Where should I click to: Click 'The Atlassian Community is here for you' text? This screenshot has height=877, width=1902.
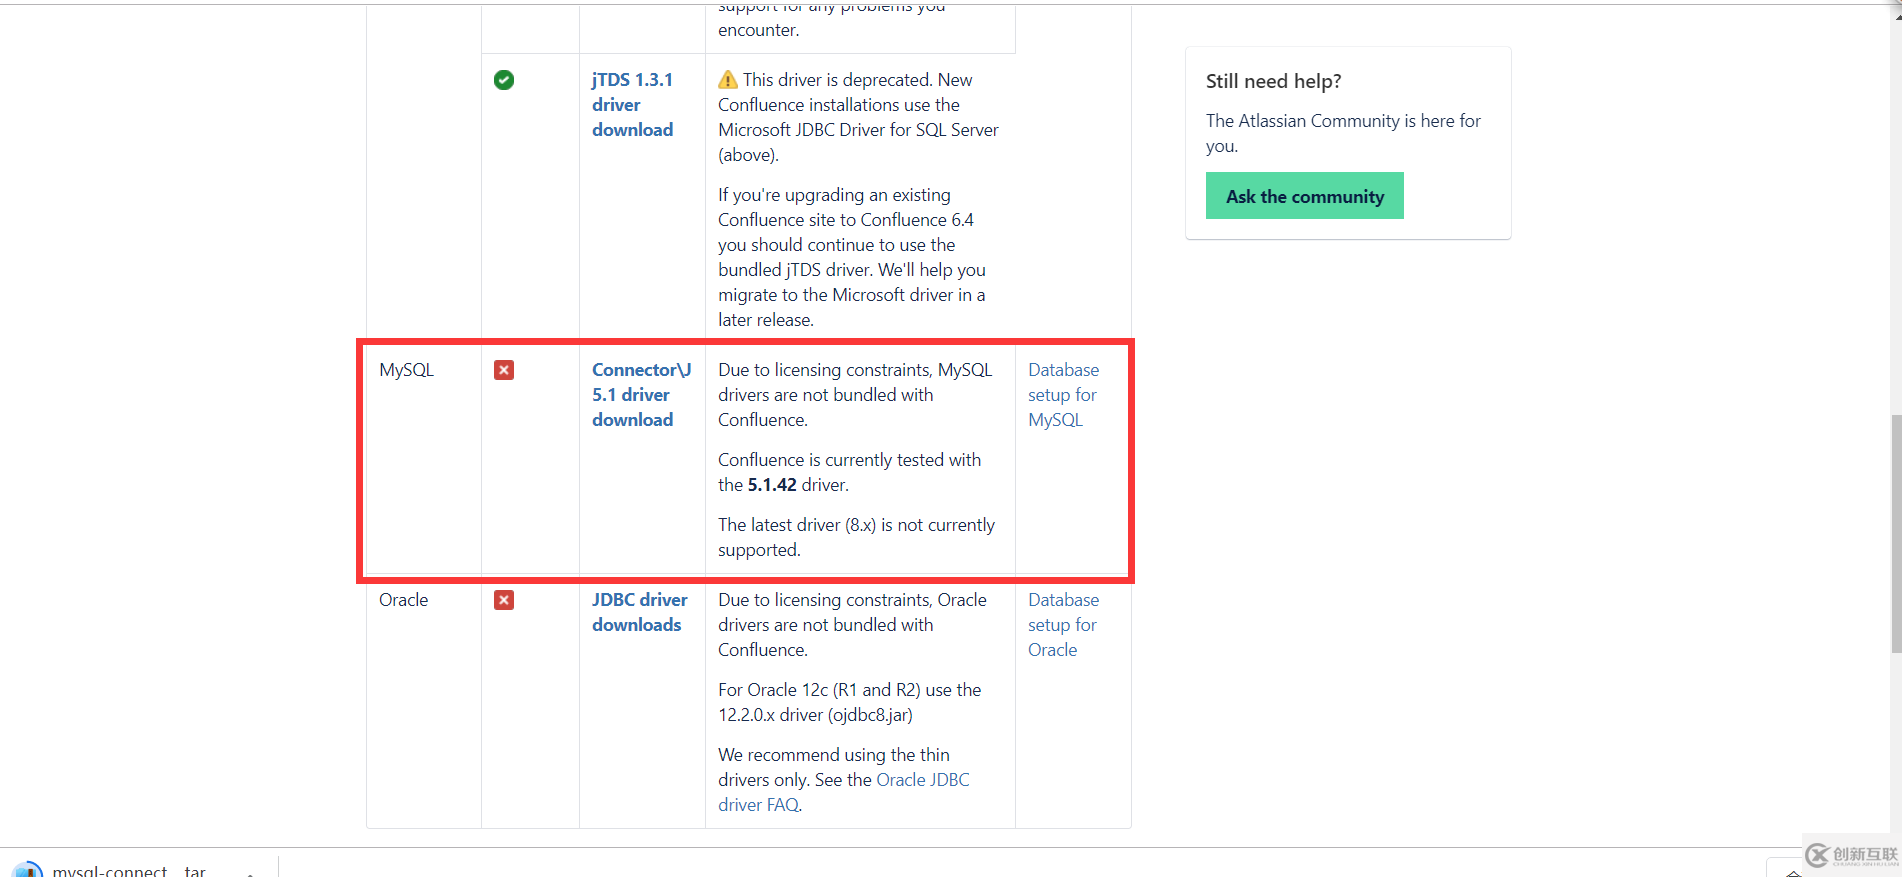1343,133
